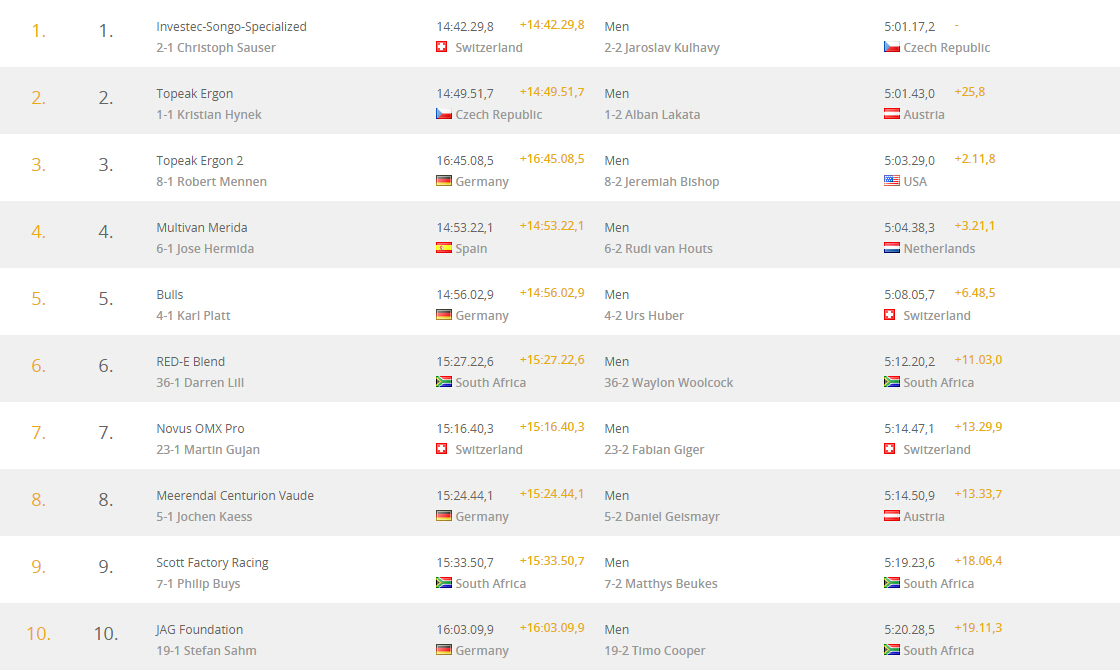This screenshot has height=671, width=1120.
Task: Click orange rank number 10.
Action: 39,633
